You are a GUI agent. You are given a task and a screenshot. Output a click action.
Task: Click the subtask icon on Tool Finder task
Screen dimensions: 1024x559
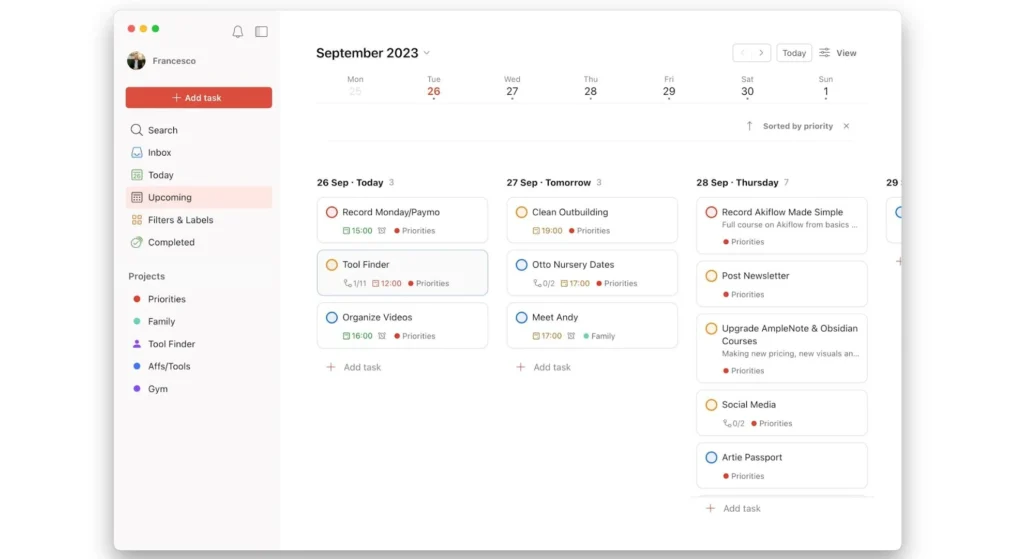tap(347, 283)
